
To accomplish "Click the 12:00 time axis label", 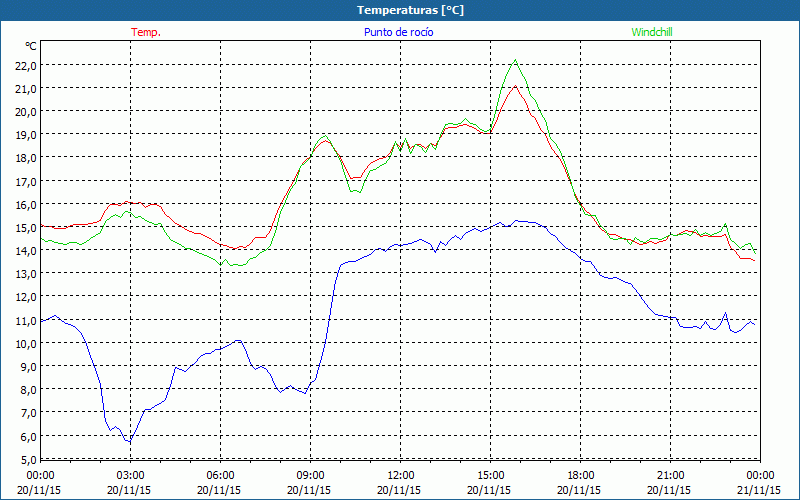I will click(x=400, y=475).
